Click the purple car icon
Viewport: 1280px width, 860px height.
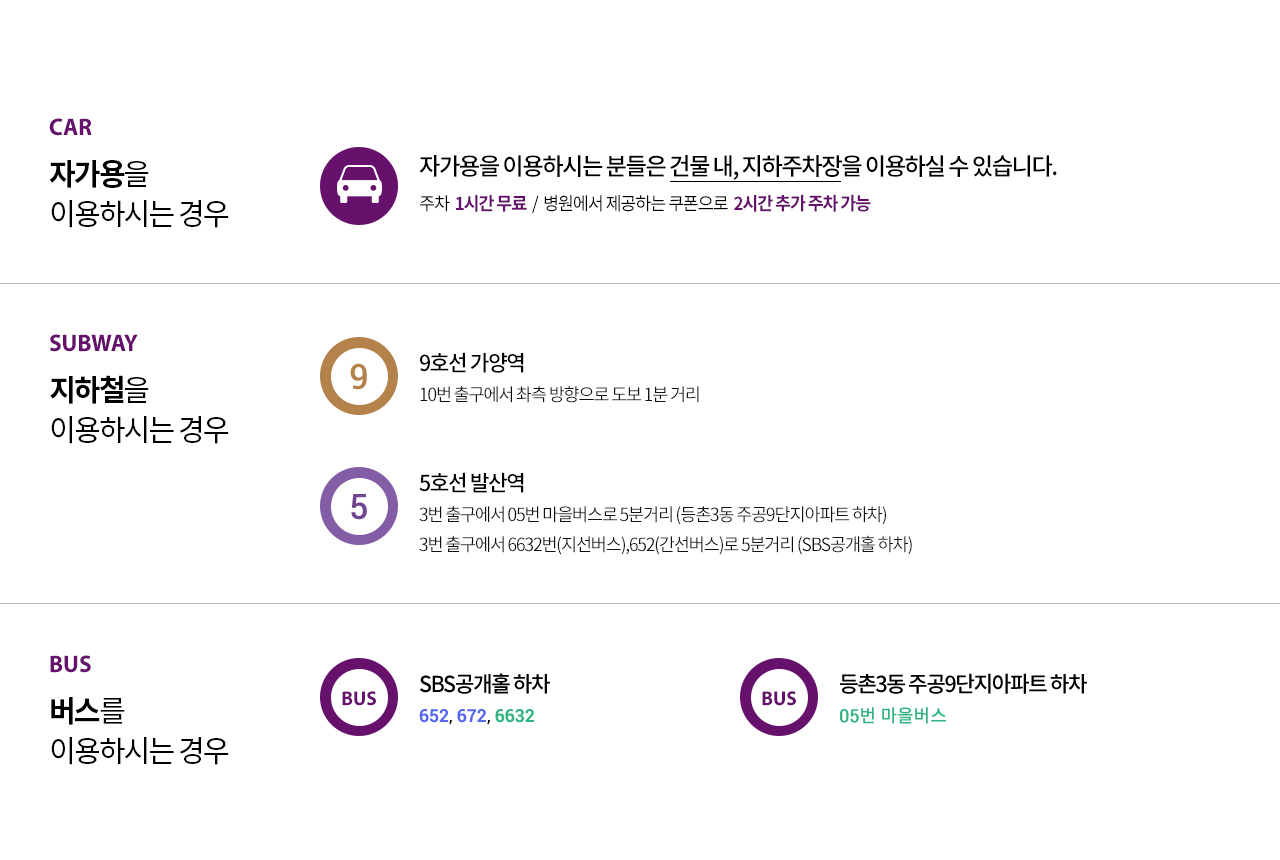coord(359,186)
